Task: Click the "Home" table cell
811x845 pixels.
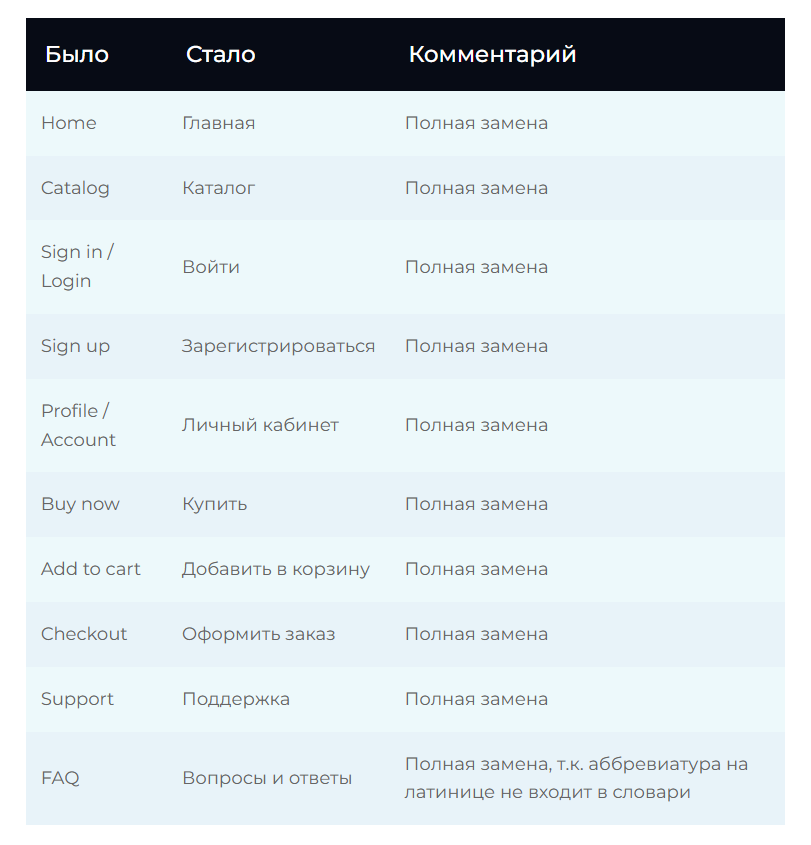Action: point(69,123)
